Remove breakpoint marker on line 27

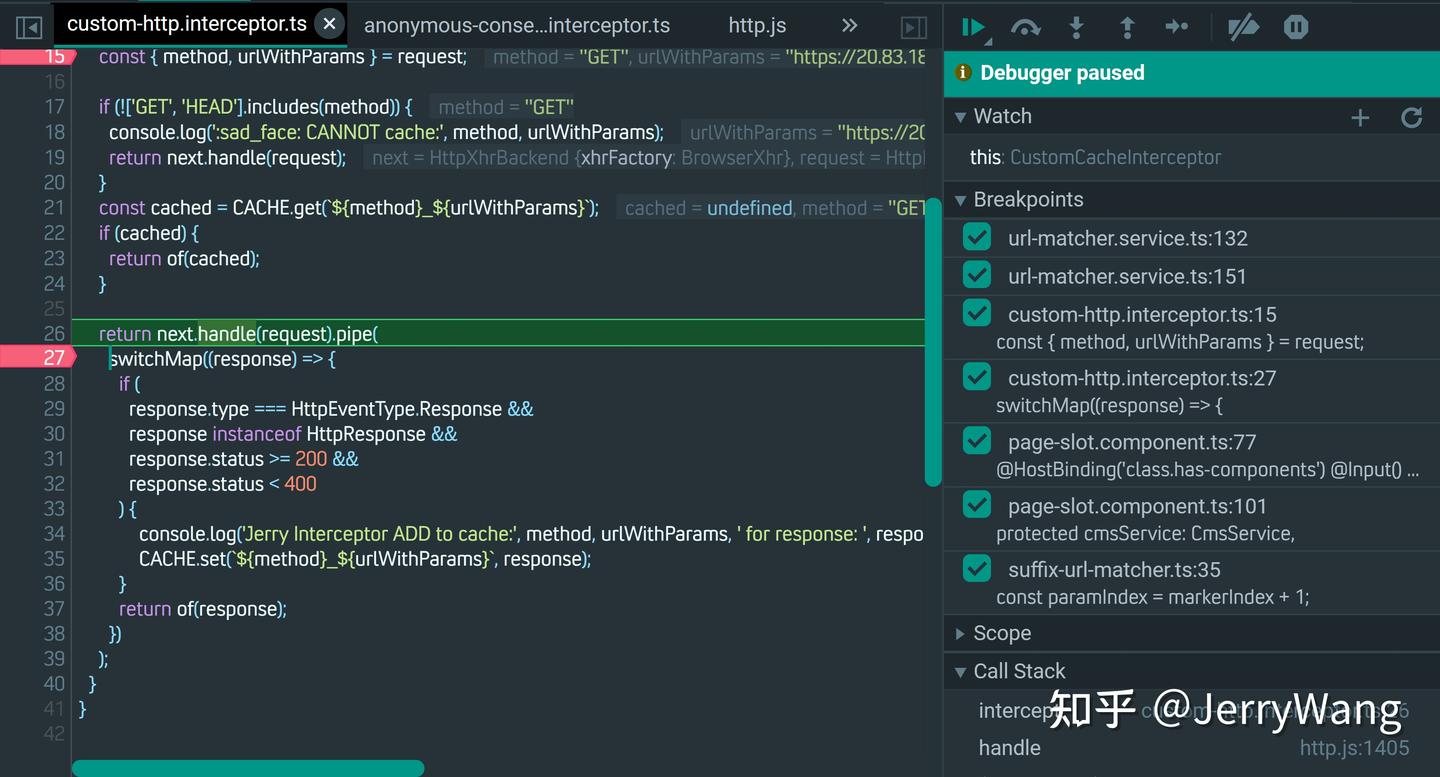pyautogui.click(x=38, y=357)
